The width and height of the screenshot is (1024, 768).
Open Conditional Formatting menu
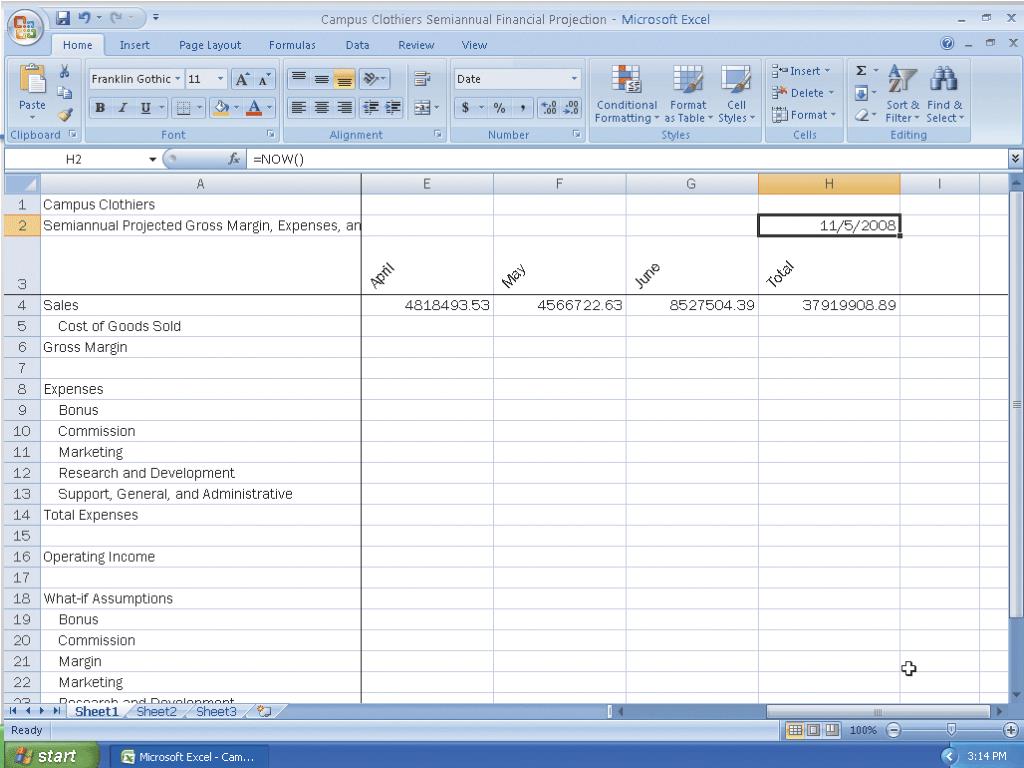(x=626, y=94)
